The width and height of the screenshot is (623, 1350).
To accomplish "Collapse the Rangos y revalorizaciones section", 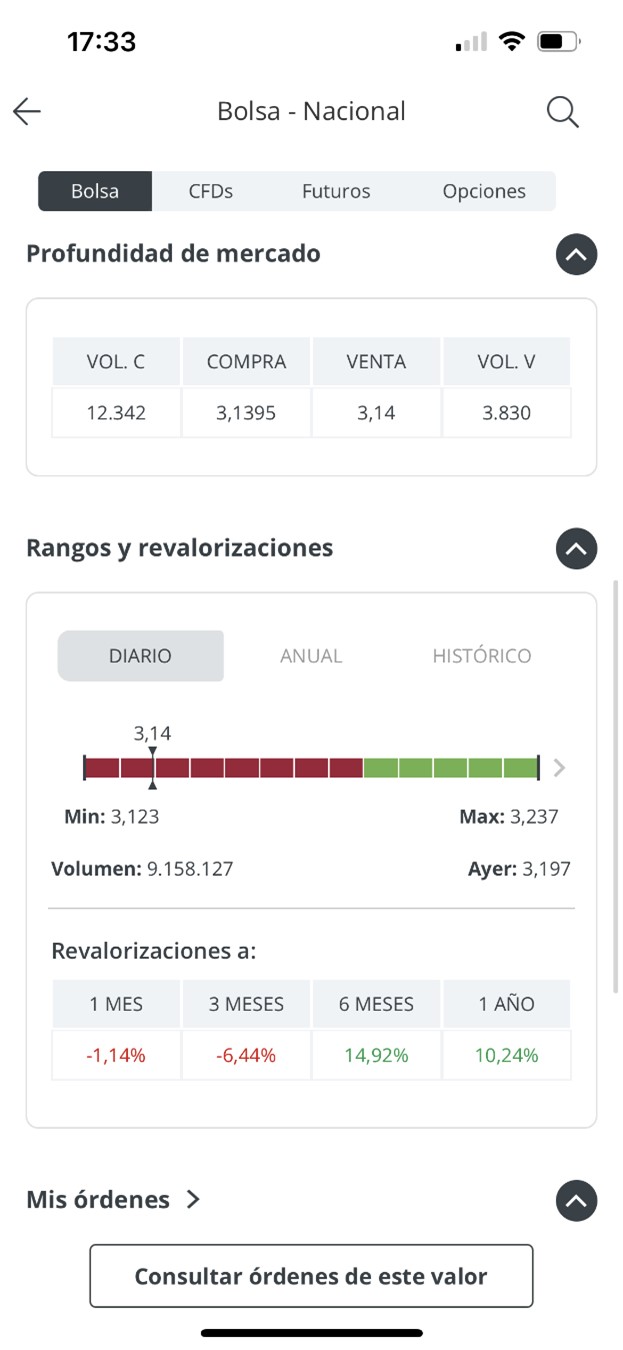I will click(576, 549).
